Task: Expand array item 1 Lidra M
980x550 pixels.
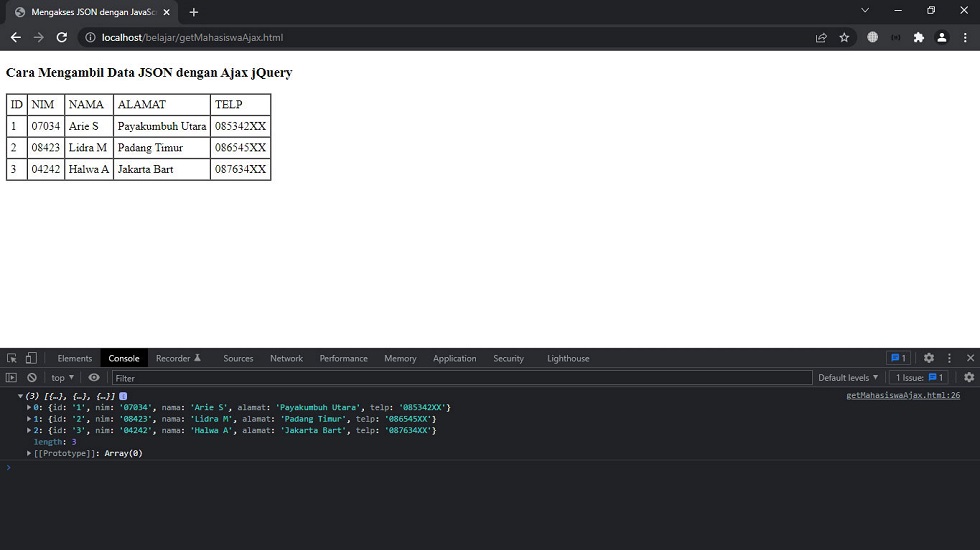Action: (29, 419)
